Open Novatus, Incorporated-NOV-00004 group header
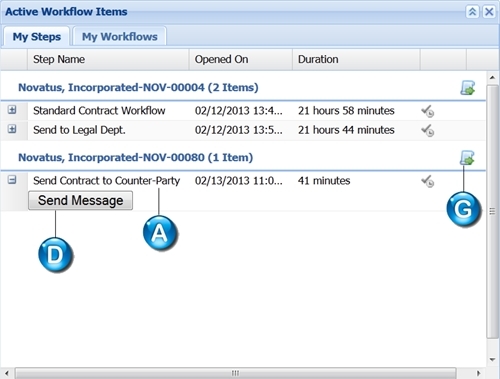Image resolution: width=500 pixels, height=379 pixels. 138,87
